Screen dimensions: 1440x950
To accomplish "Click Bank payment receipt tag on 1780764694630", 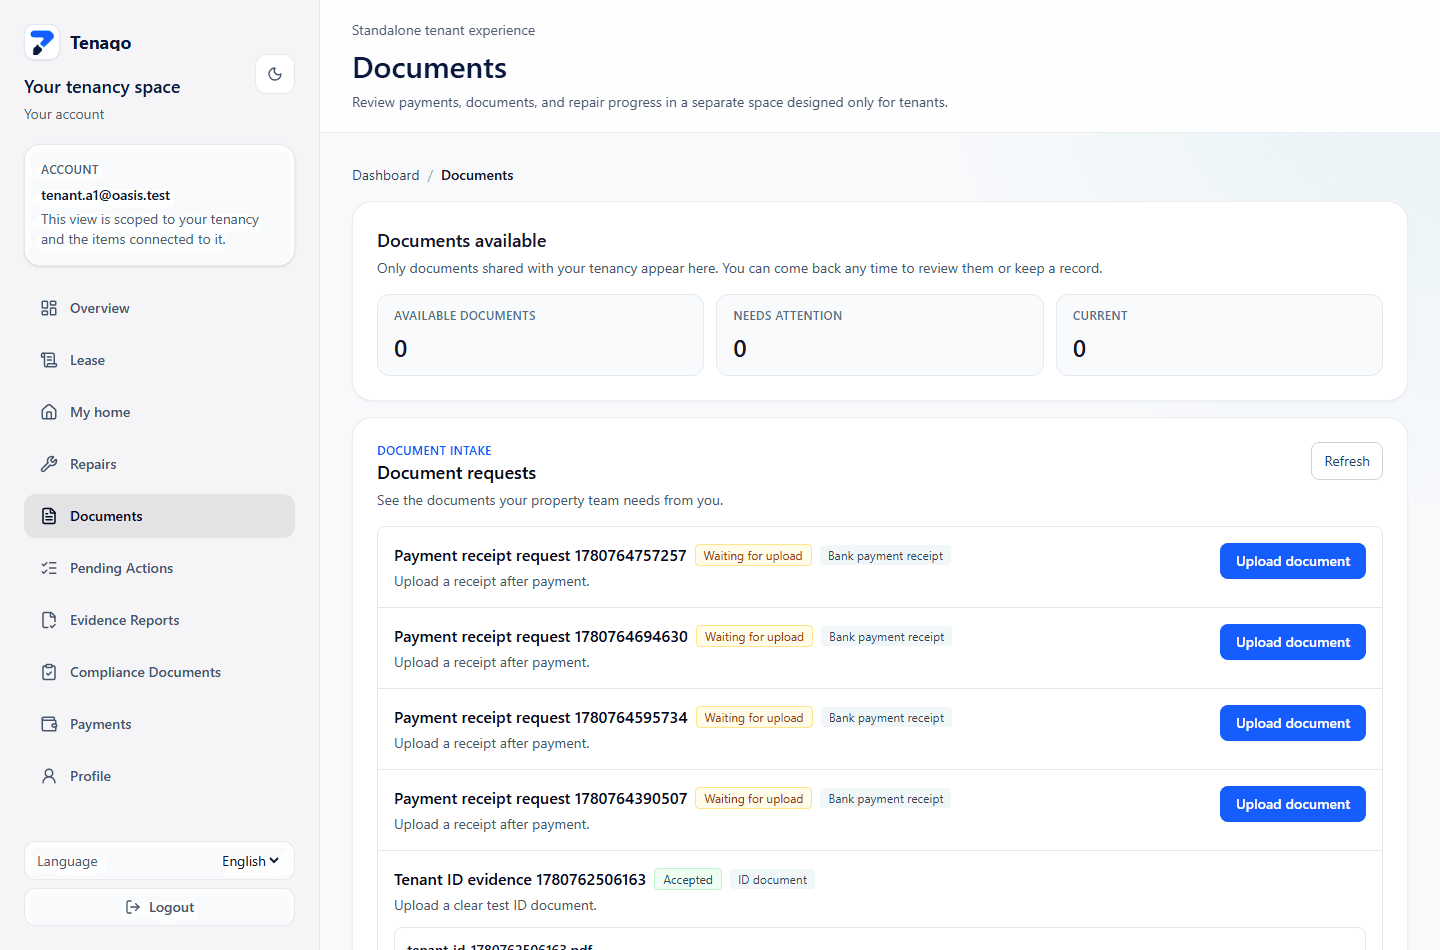I will click(886, 637).
